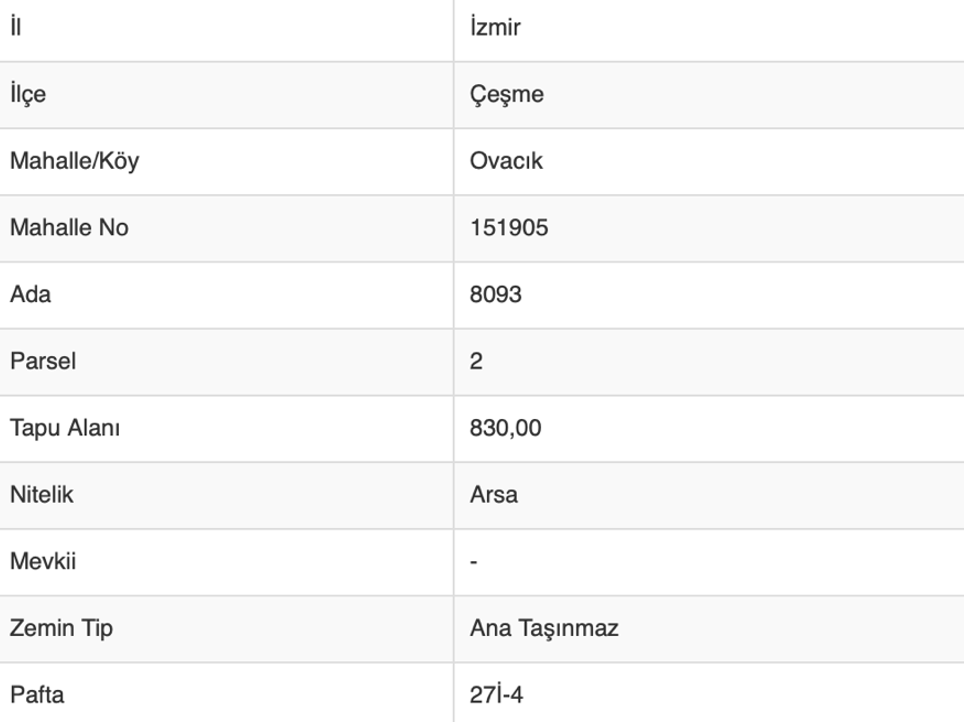Click the Ovacık neighborhood value

pos(506,161)
